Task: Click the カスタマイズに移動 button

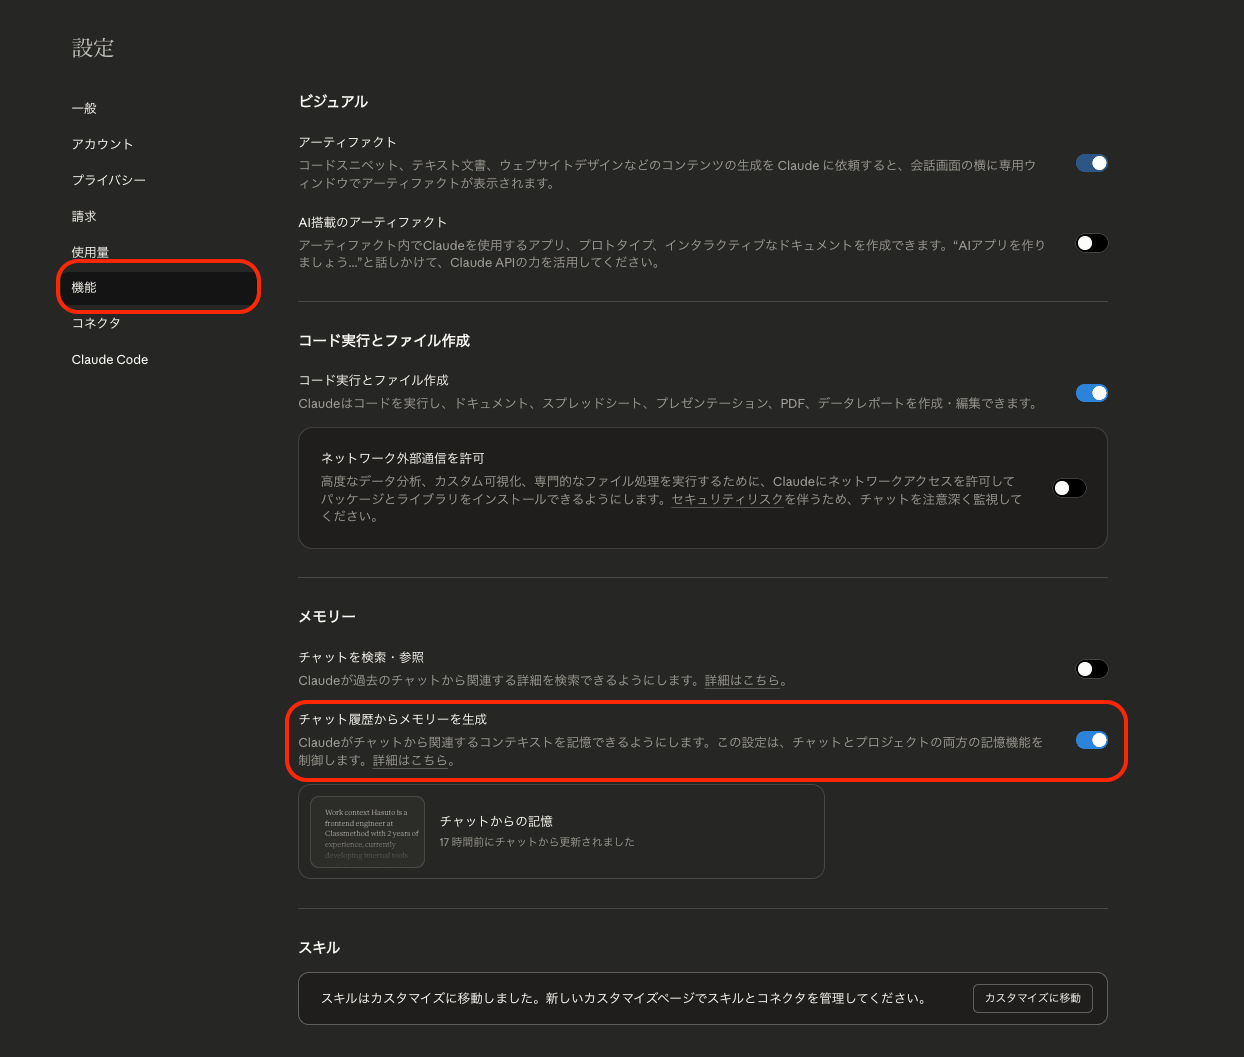Action: click(x=1032, y=997)
